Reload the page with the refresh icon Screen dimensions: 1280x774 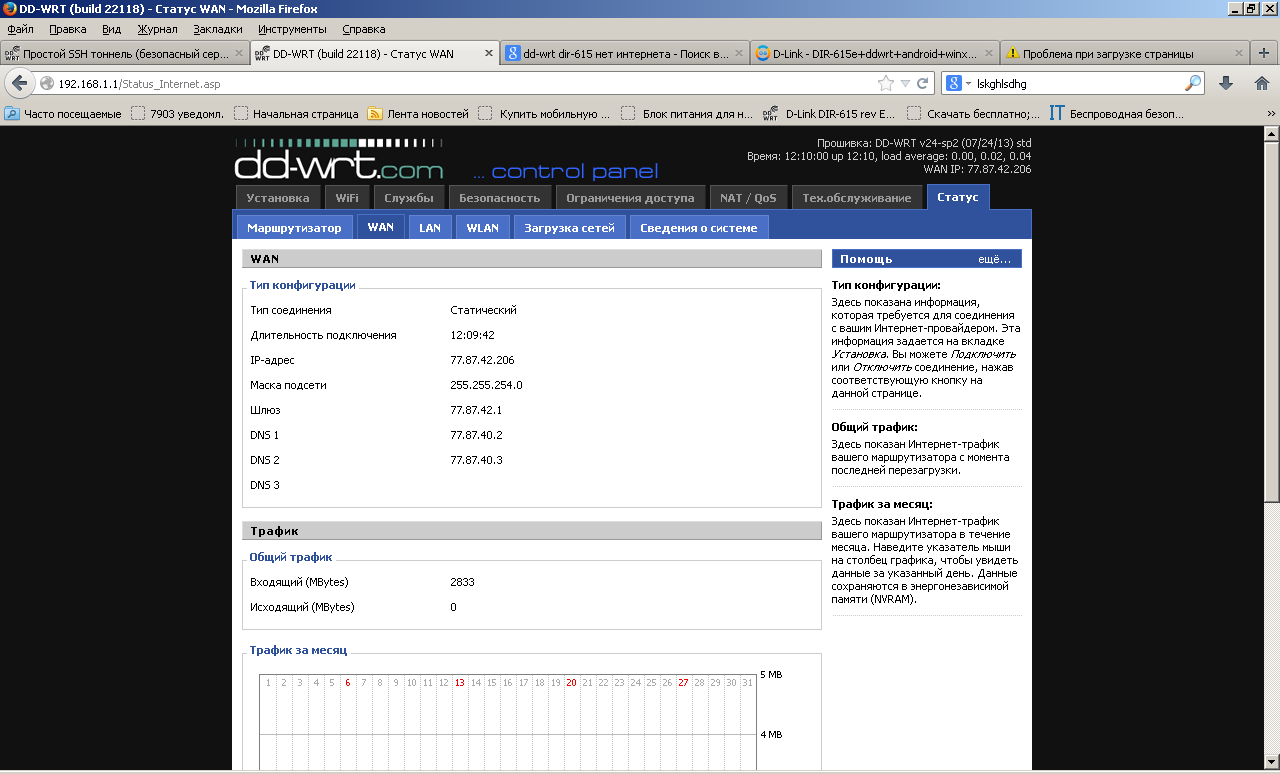[x=923, y=83]
